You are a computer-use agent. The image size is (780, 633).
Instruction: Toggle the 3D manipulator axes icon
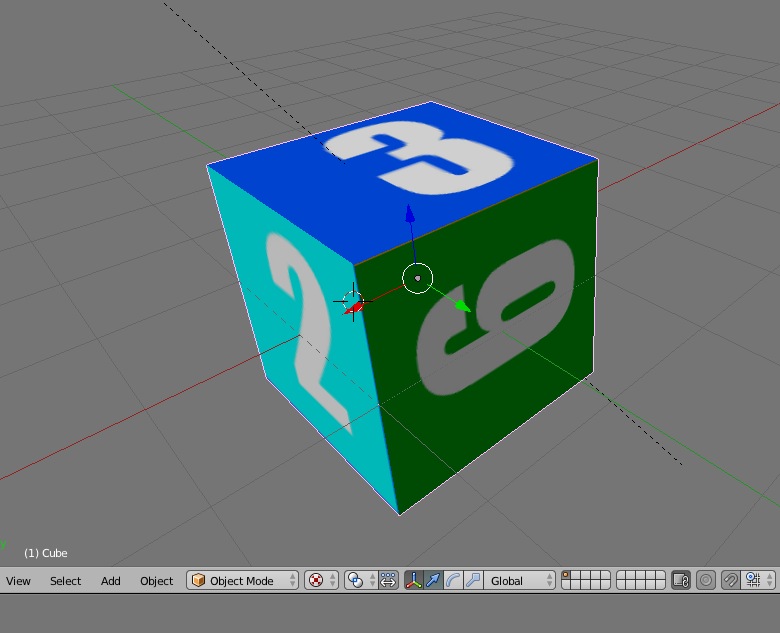(413, 580)
